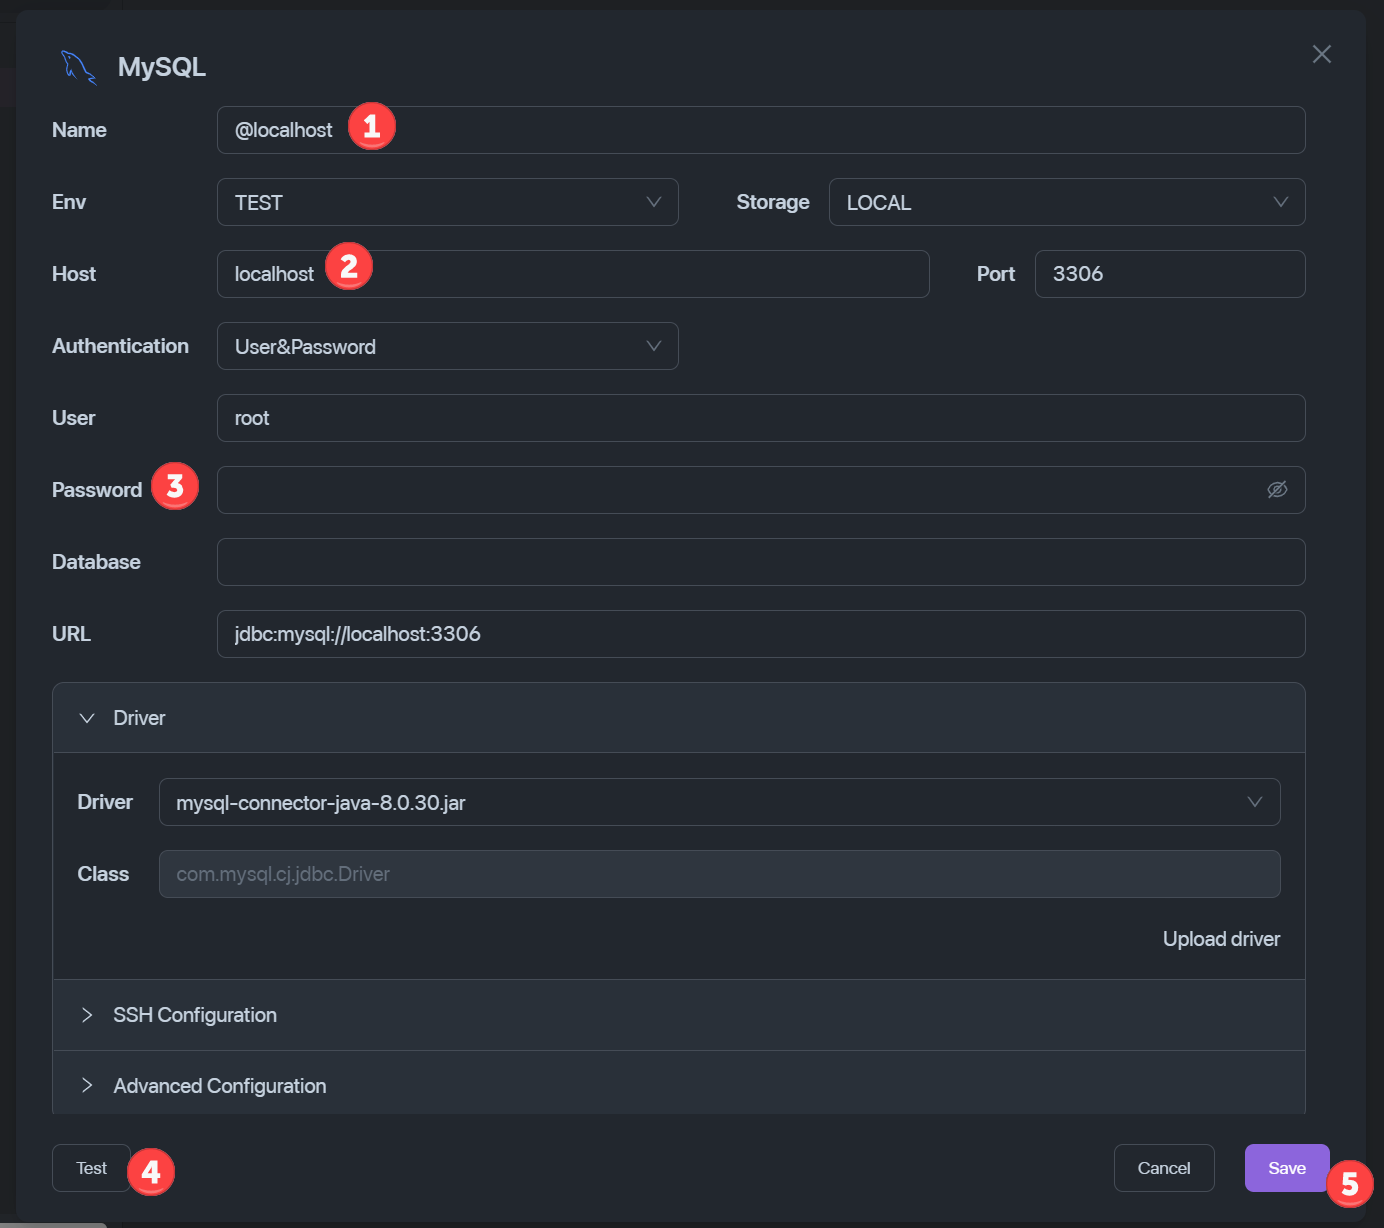Focus the URL field with jdbc string
Viewport: 1384px width, 1228px height.
(761, 634)
